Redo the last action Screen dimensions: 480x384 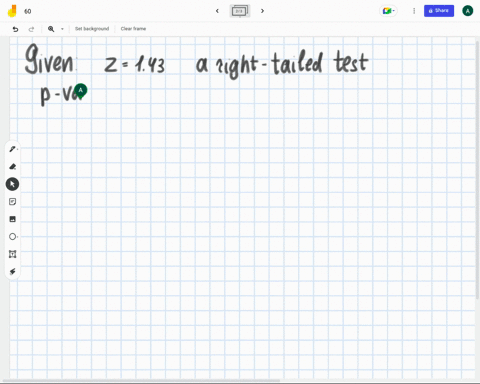(31, 29)
